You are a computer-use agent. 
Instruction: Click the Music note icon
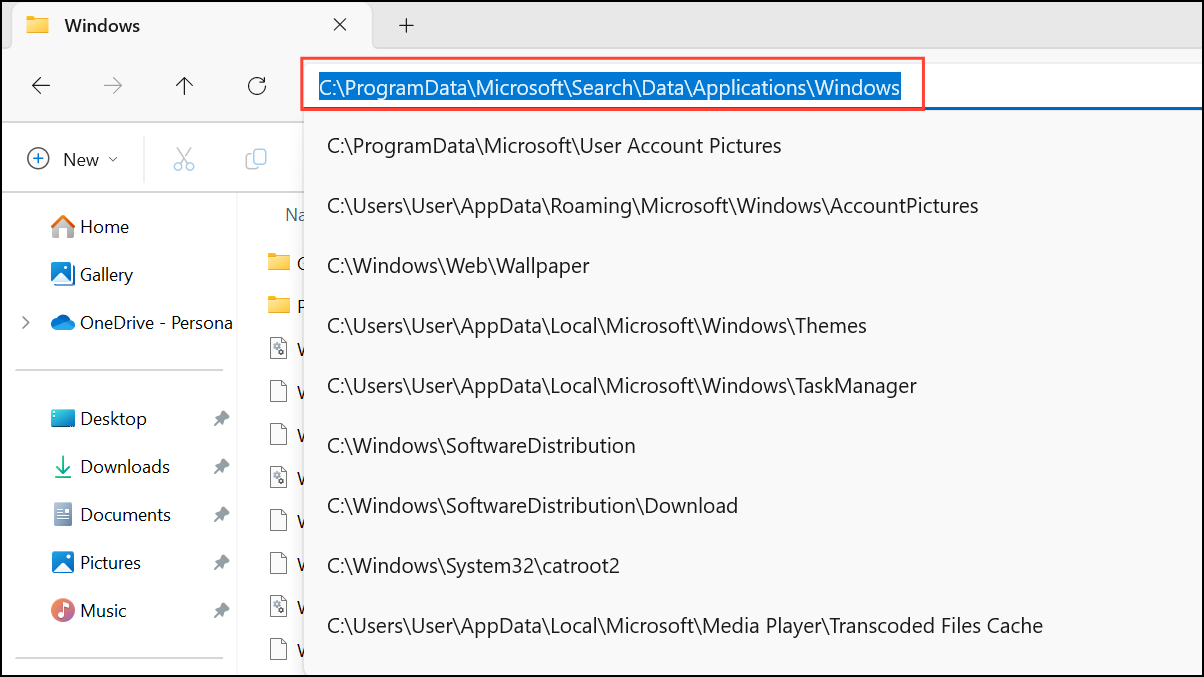click(62, 610)
